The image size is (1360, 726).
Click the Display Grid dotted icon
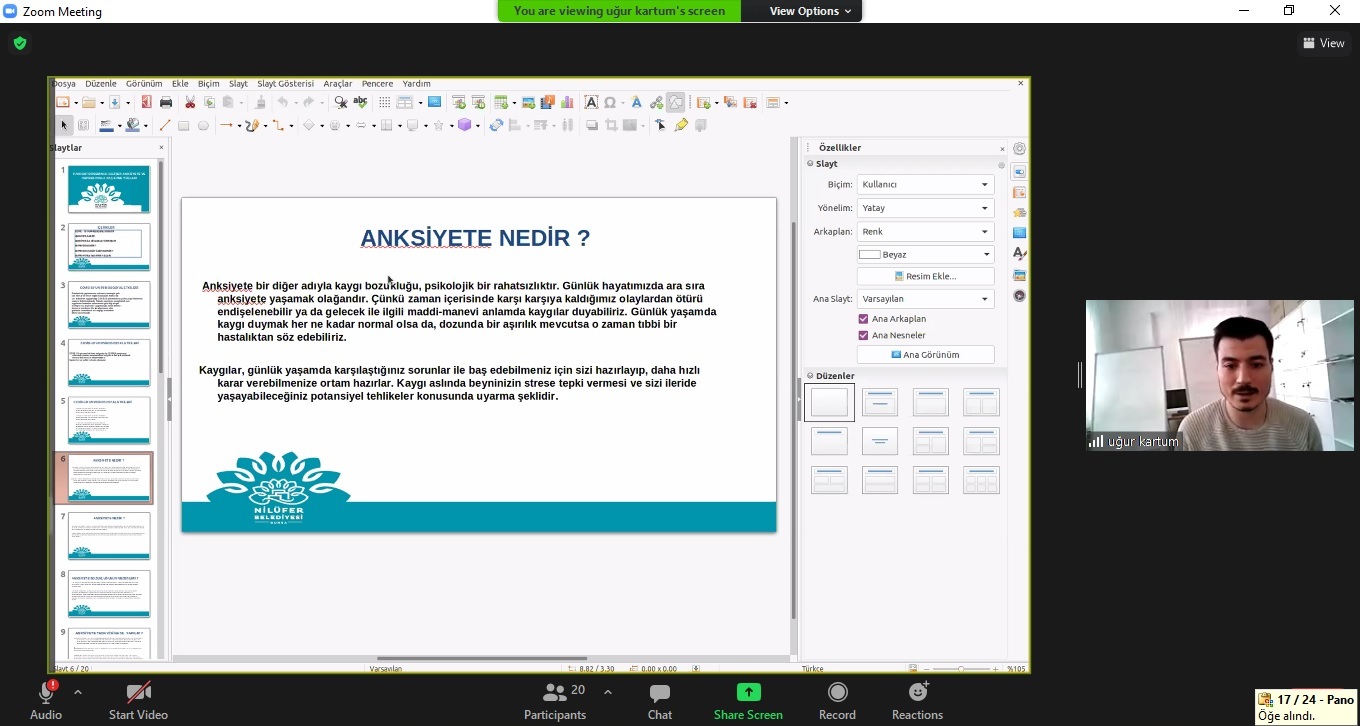[384, 102]
